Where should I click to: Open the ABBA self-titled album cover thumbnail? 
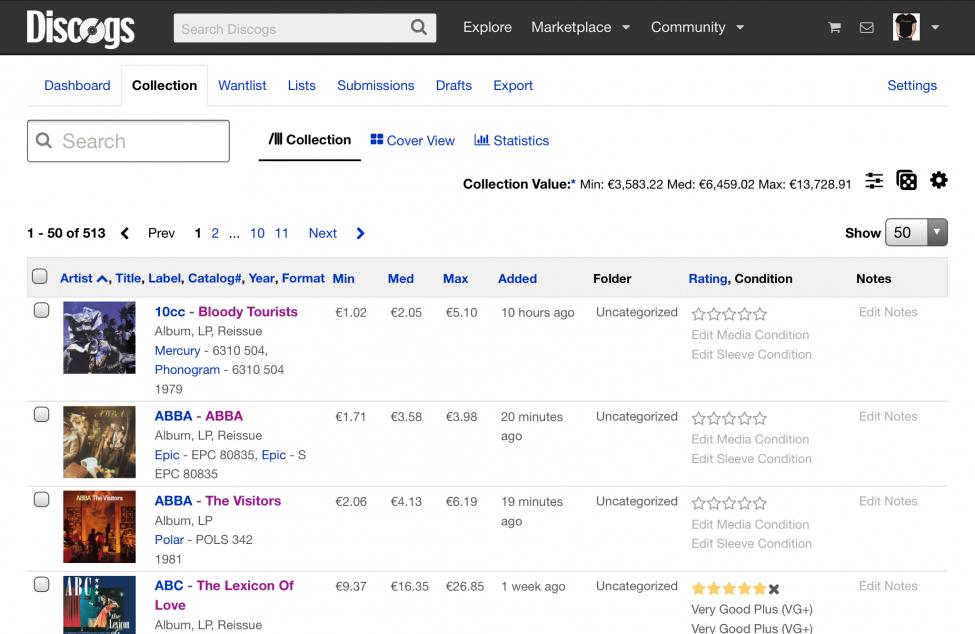click(x=99, y=442)
